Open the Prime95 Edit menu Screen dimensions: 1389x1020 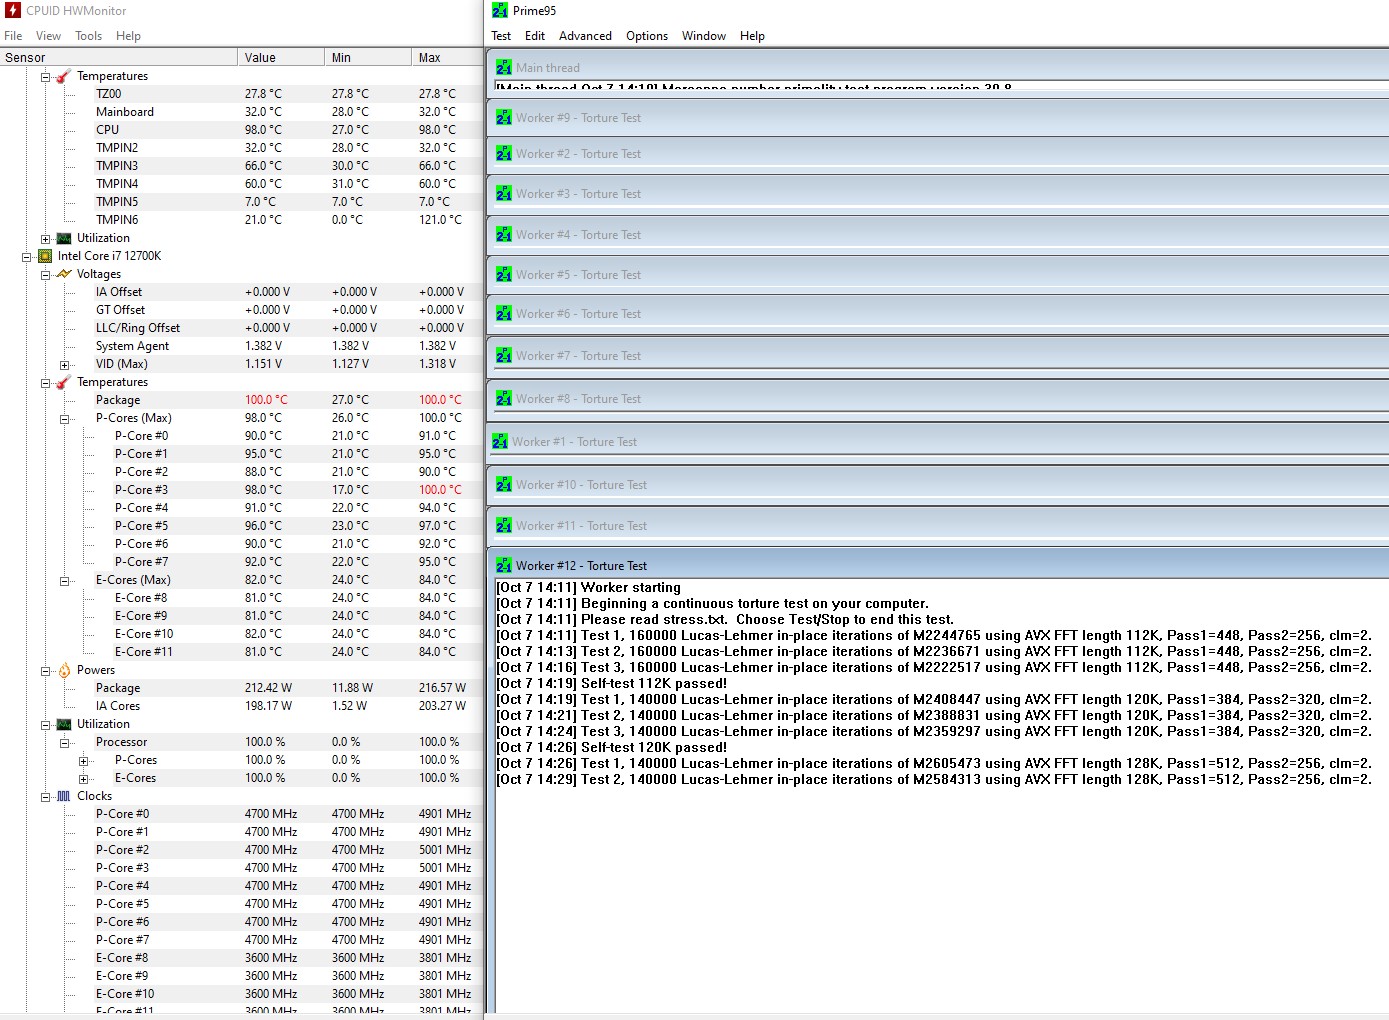(535, 36)
